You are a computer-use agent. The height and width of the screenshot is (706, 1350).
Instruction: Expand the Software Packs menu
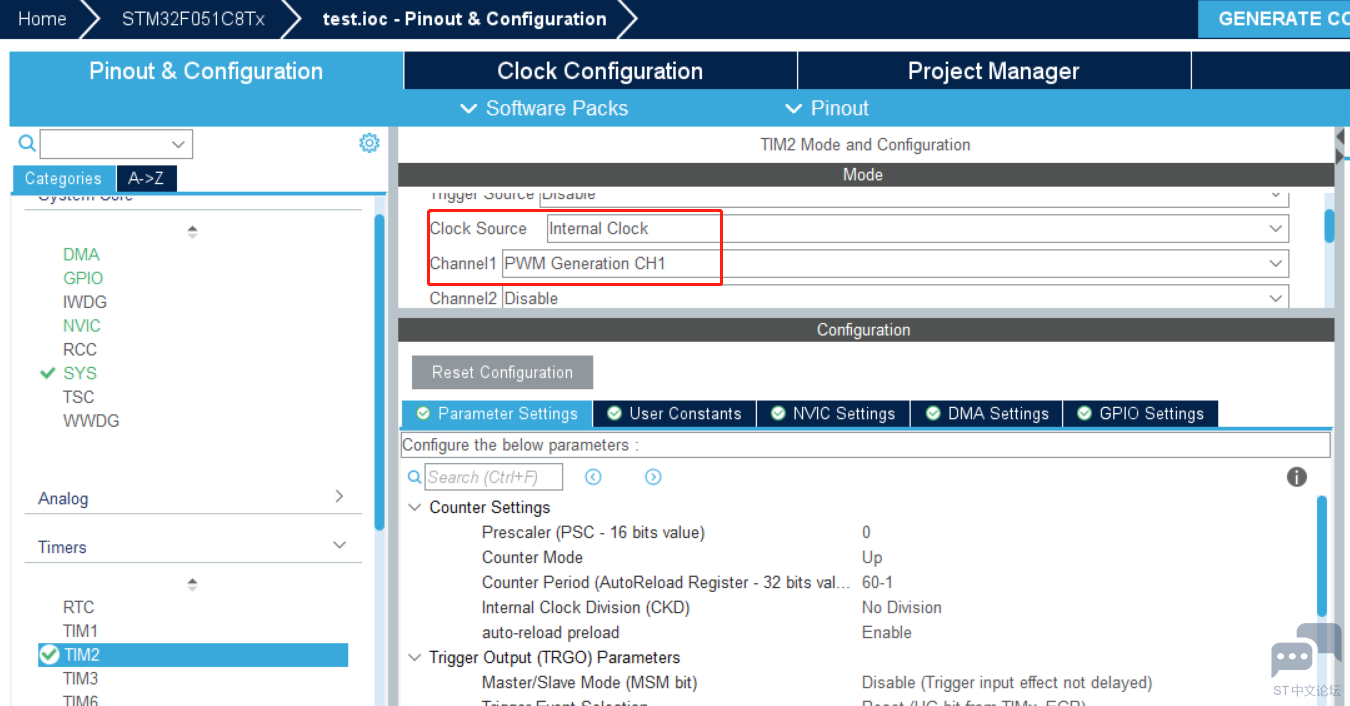[544, 108]
